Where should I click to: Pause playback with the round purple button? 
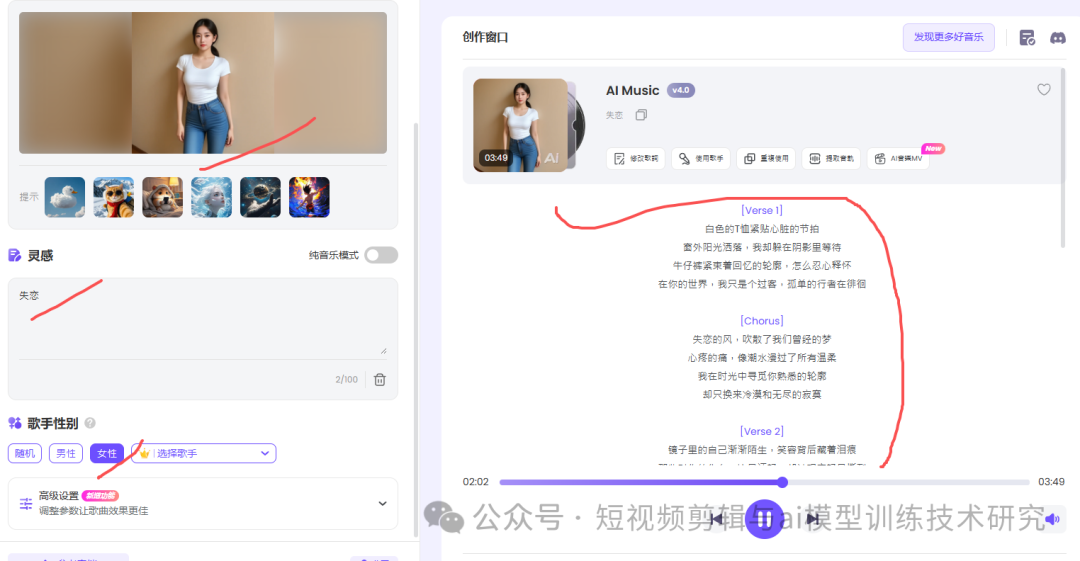pos(764,519)
